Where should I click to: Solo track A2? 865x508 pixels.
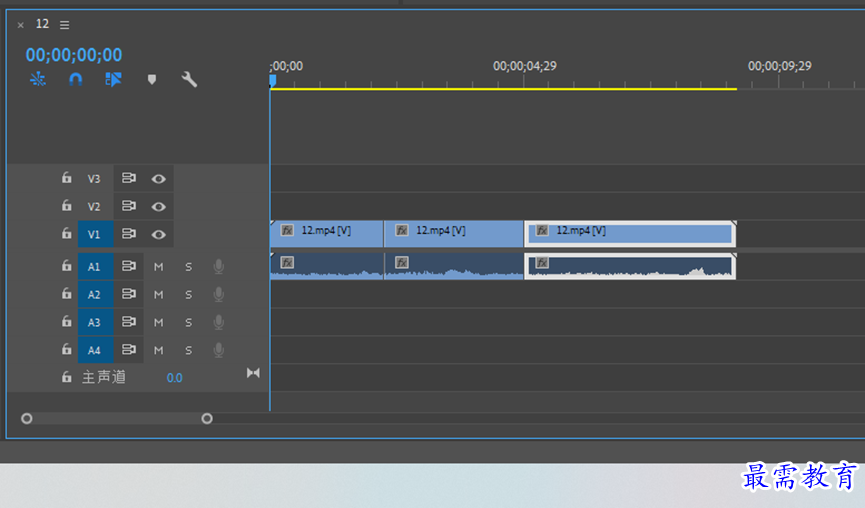tap(189, 295)
